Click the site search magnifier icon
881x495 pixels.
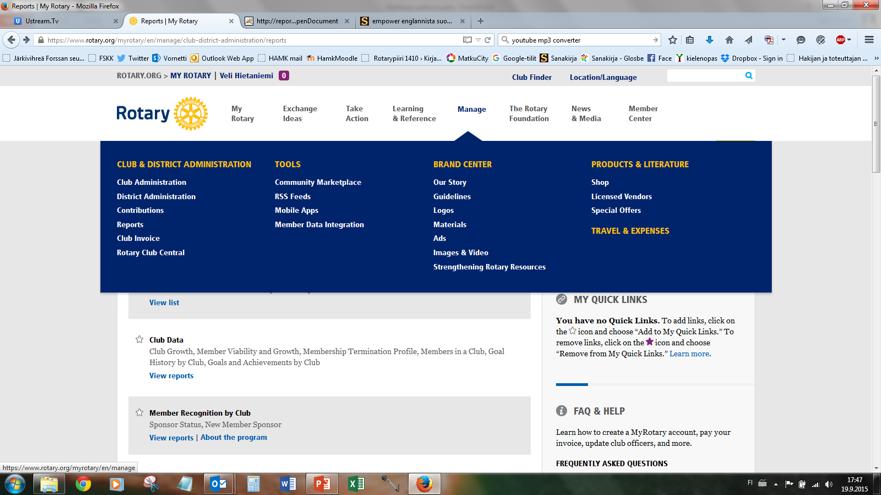coord(748,75)
